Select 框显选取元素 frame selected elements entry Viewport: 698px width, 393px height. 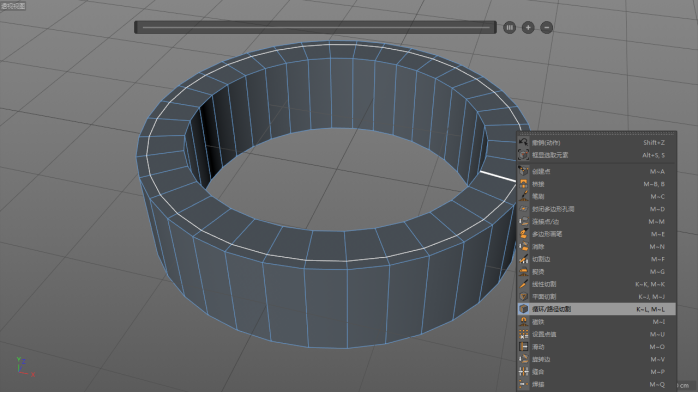click(x=596, y=155)
